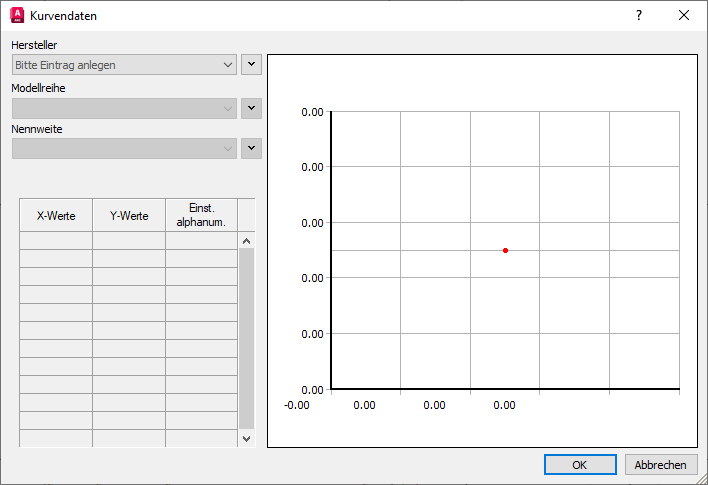Click the arrow button beside Modellreihe
The image size is (708, 485).
[x=252, y=108]
